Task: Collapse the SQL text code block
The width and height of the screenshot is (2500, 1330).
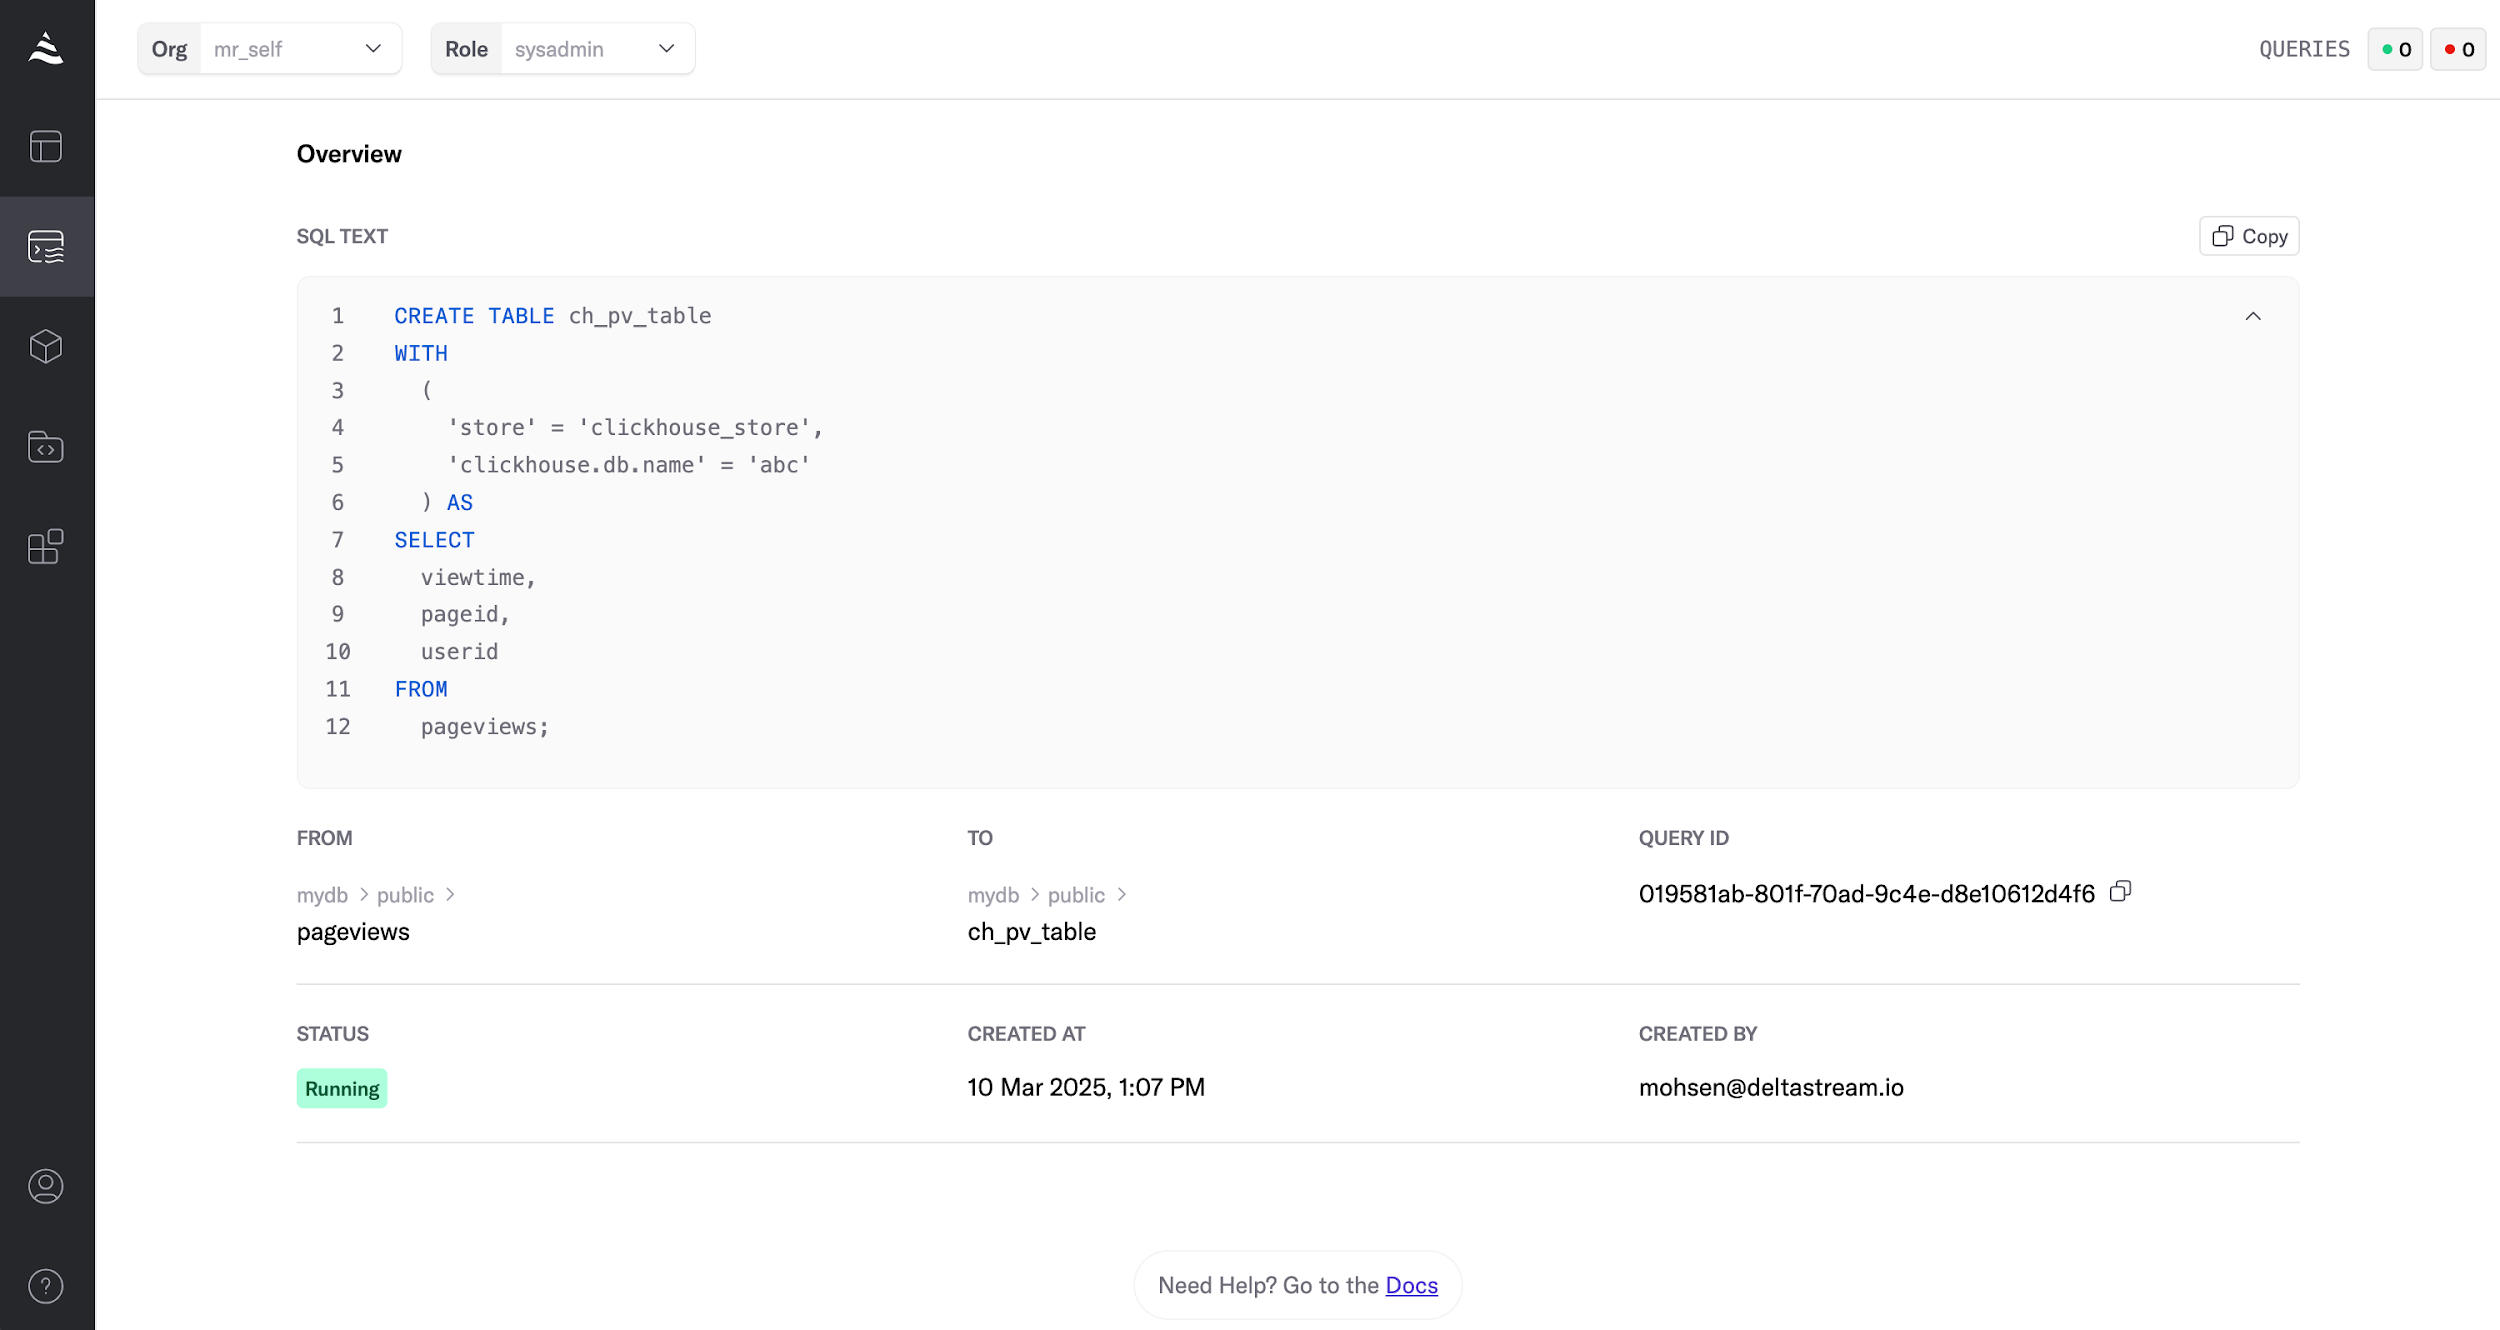Action: (2253, 316)
